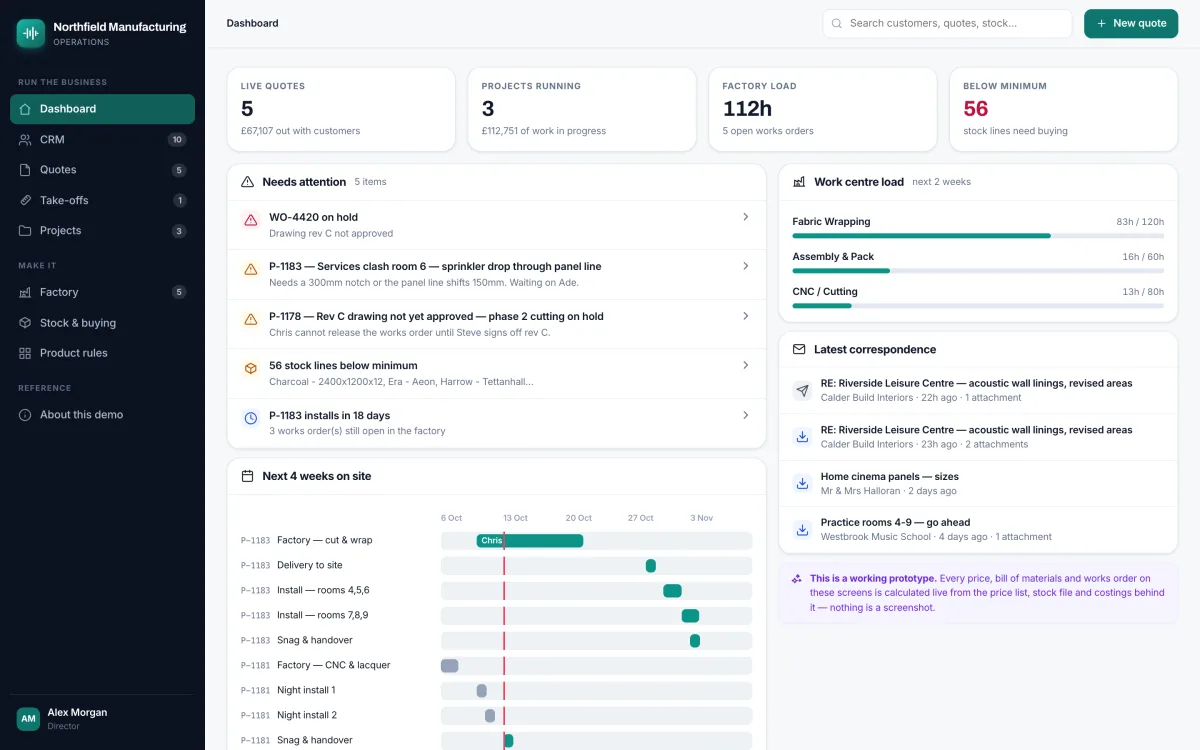Click the Factory count badge 5
This screenshot has width=1200, height=750.
(x=179, y=292)
